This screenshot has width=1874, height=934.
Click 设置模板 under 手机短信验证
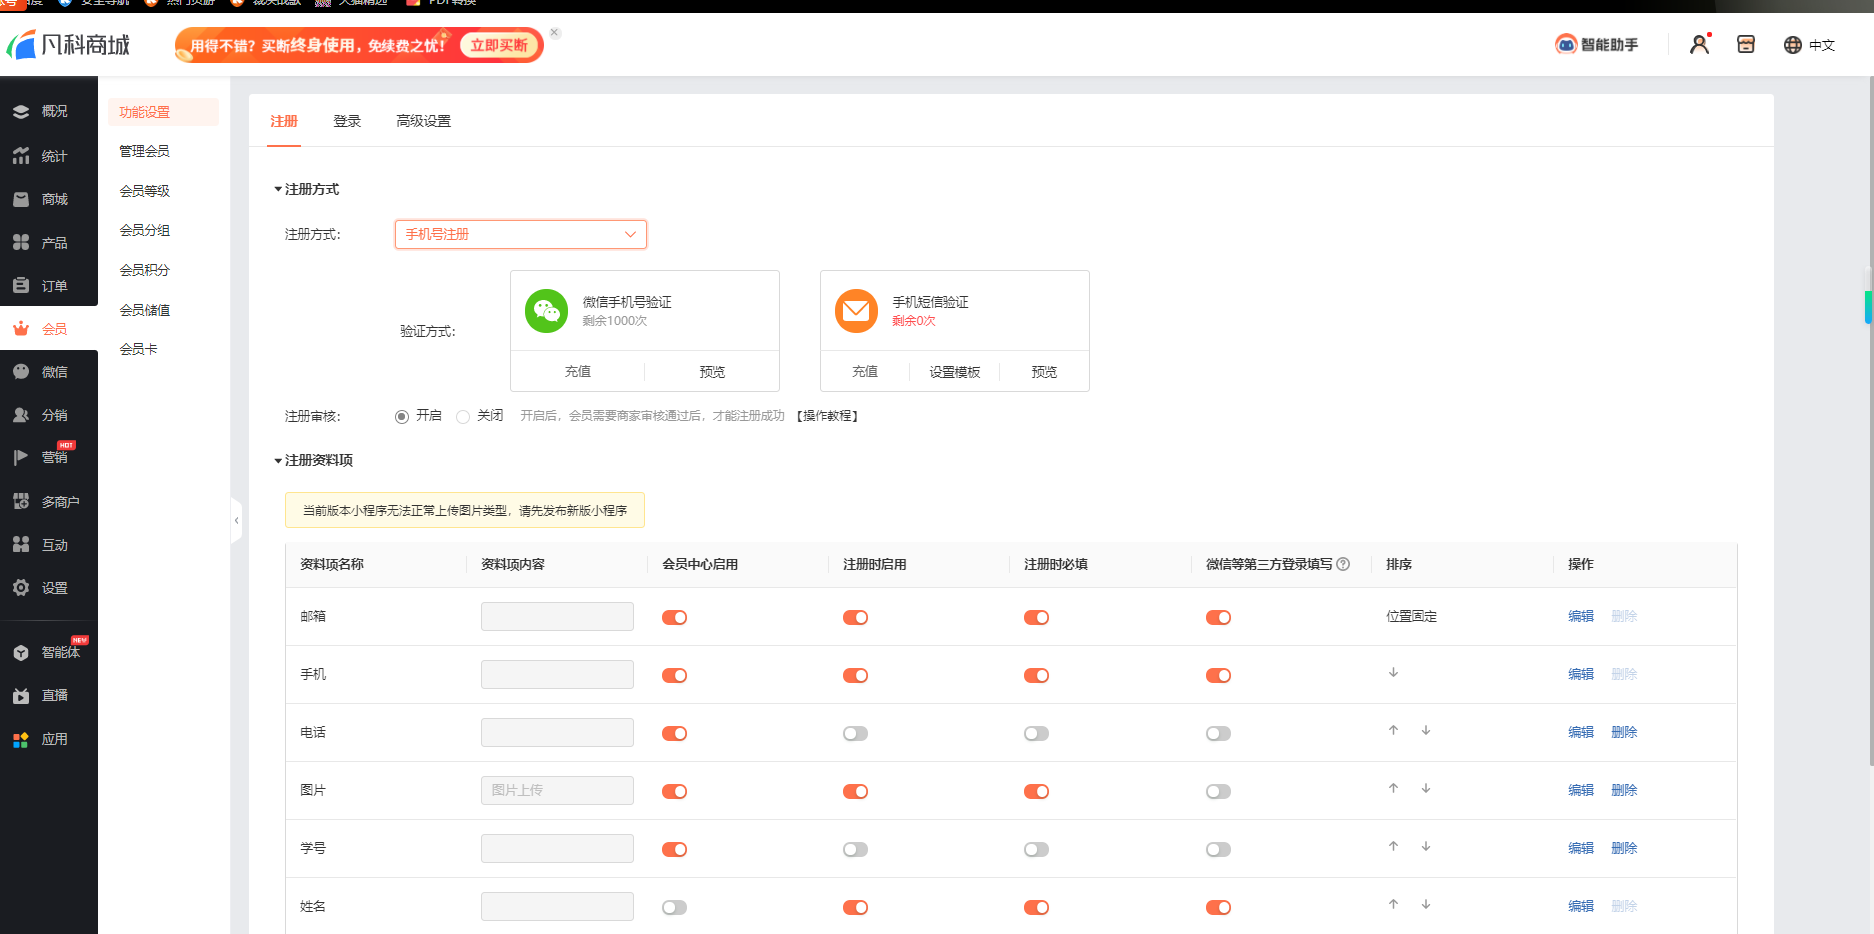pos(954,372)
